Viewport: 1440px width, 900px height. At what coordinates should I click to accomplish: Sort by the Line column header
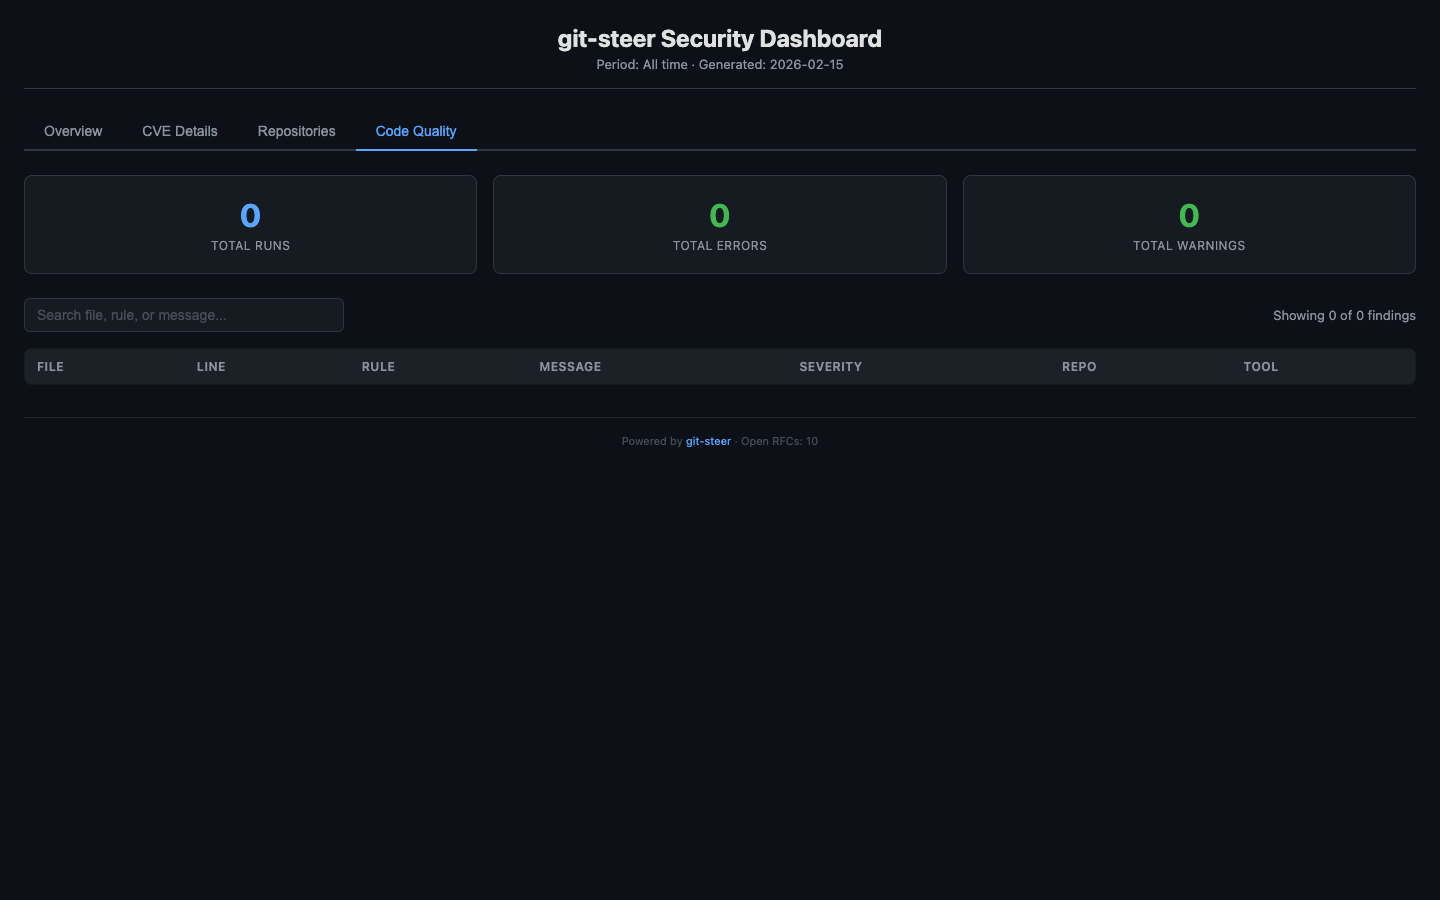pos(211,367)
